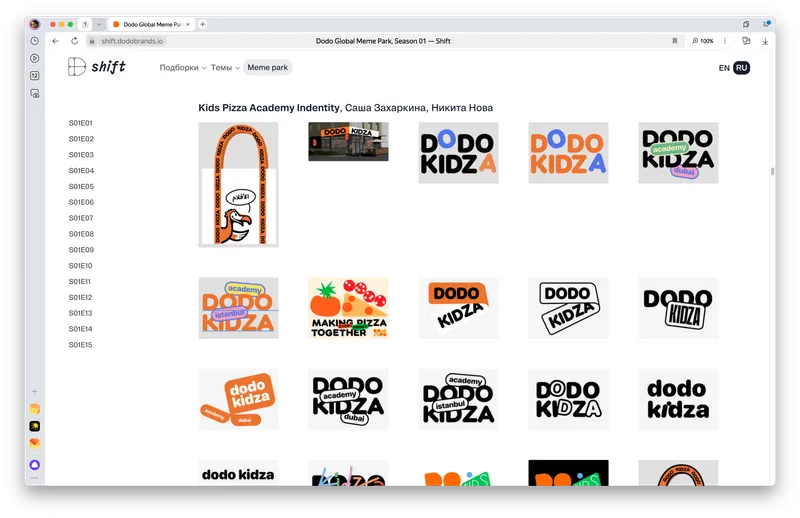Open the black-and-yellow app icon in sidebar
This screenshot has width=800, height=518.
(35, 426)
